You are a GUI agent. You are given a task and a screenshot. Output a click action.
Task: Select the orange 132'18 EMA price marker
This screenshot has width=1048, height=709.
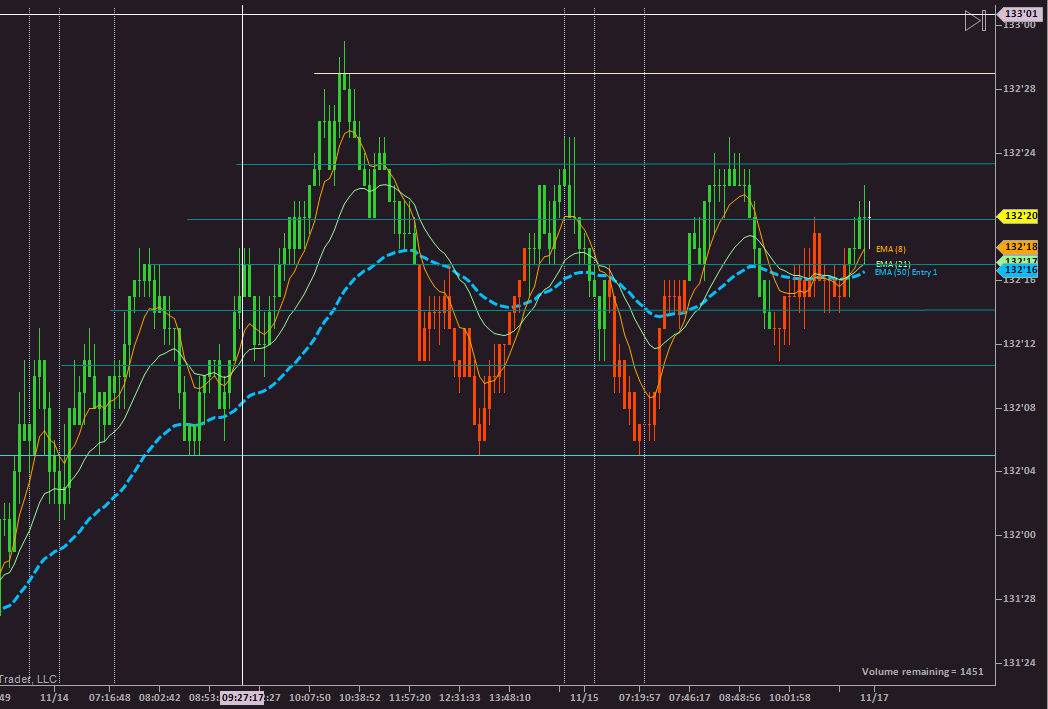(x=1018, y=247)
